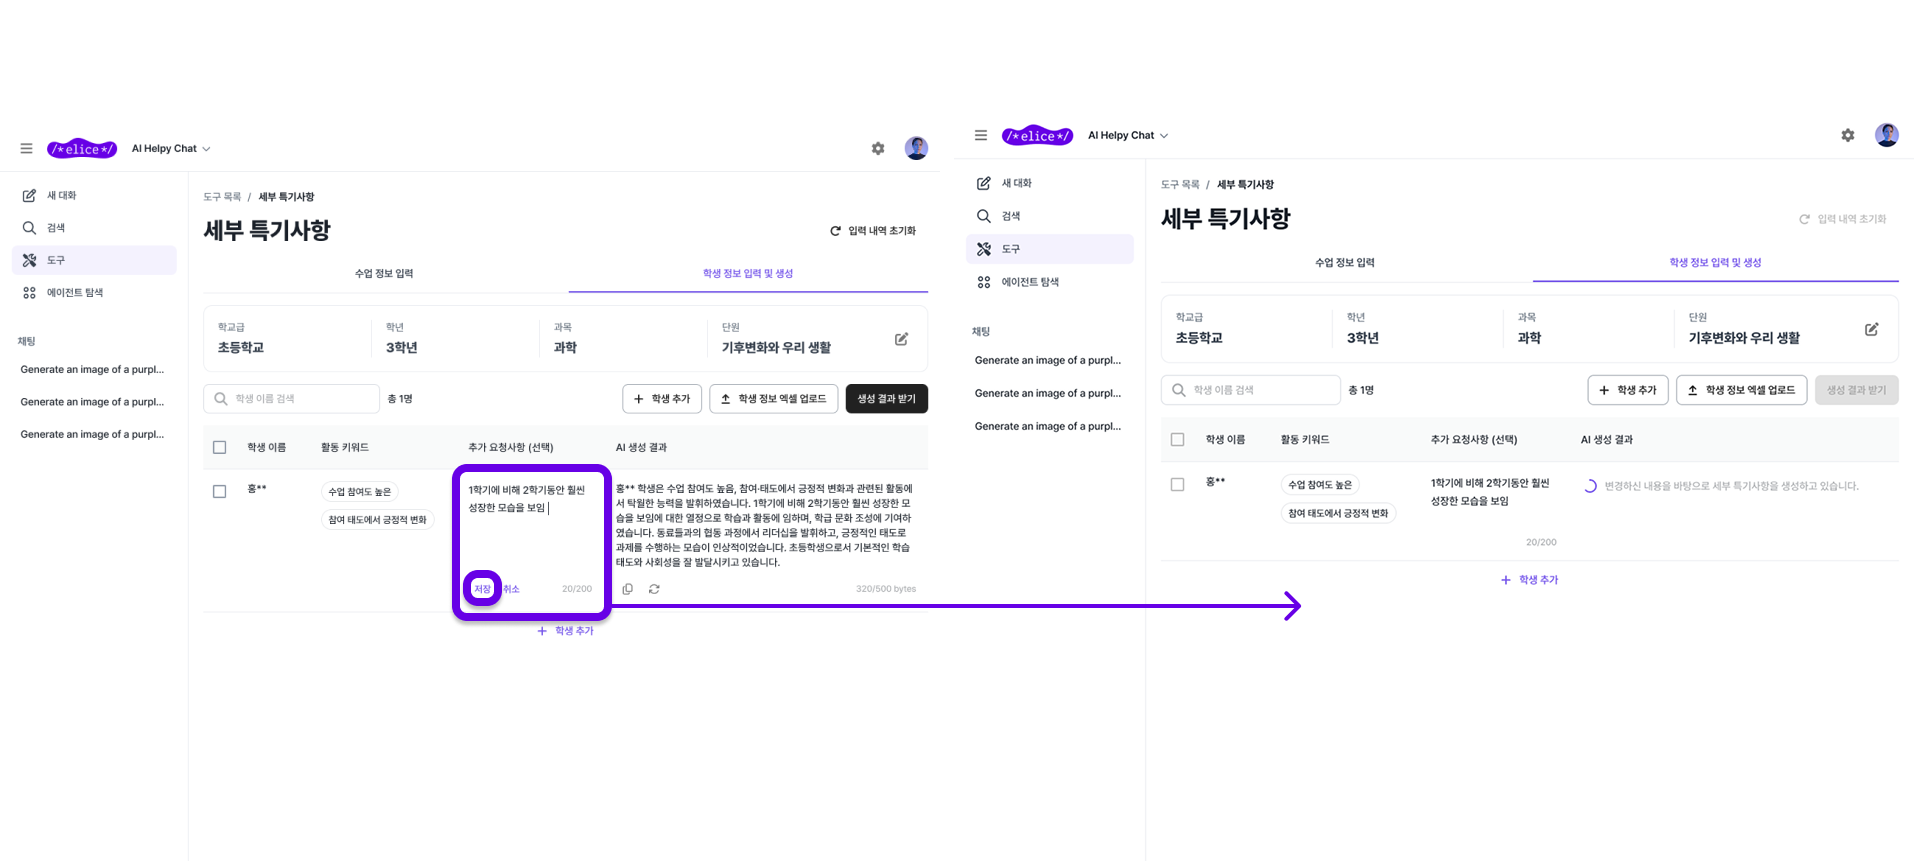The width and height of the screenshot is (1915, 861).
Task: Click 입력 내역 초기화 reset icon in left screen
Action: (835, 231)
